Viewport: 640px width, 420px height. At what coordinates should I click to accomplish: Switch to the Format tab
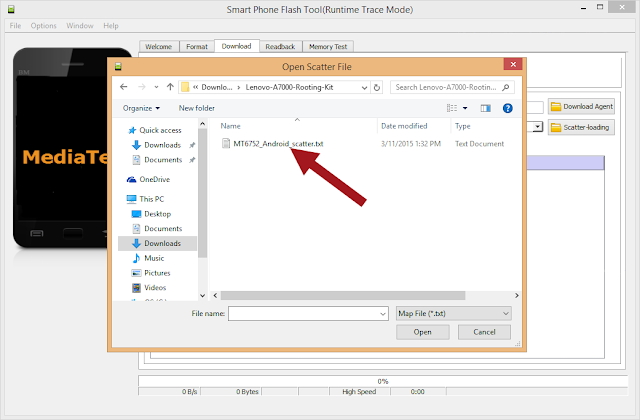[x=197, y=47]
